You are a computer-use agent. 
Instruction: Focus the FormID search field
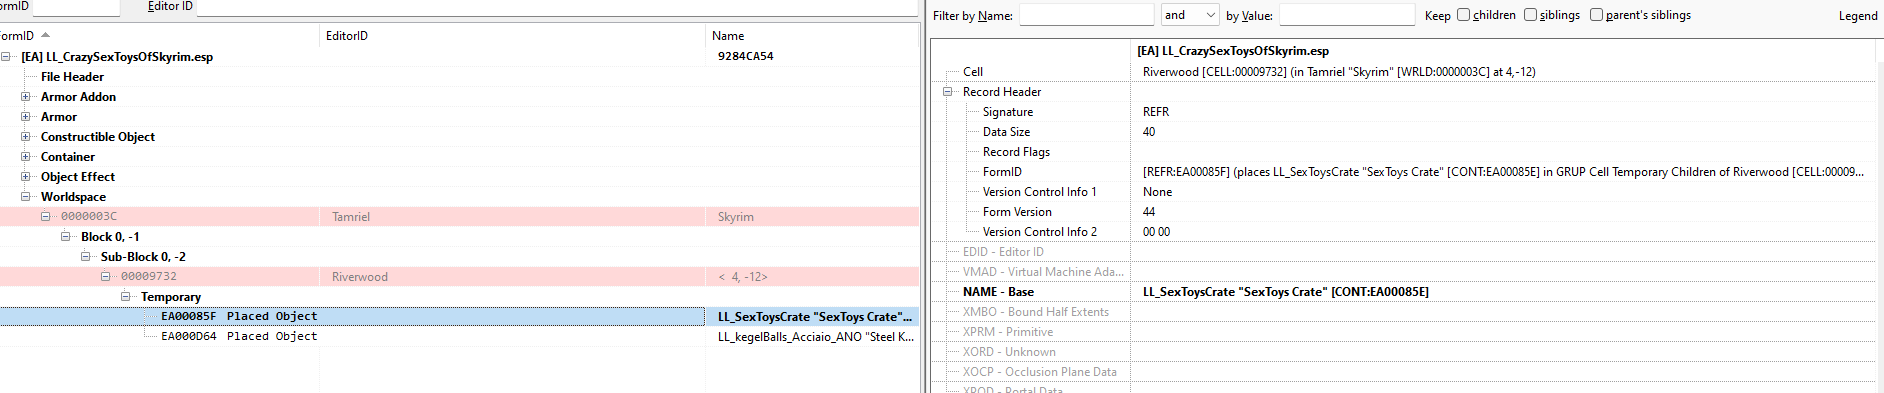point(76,7)
